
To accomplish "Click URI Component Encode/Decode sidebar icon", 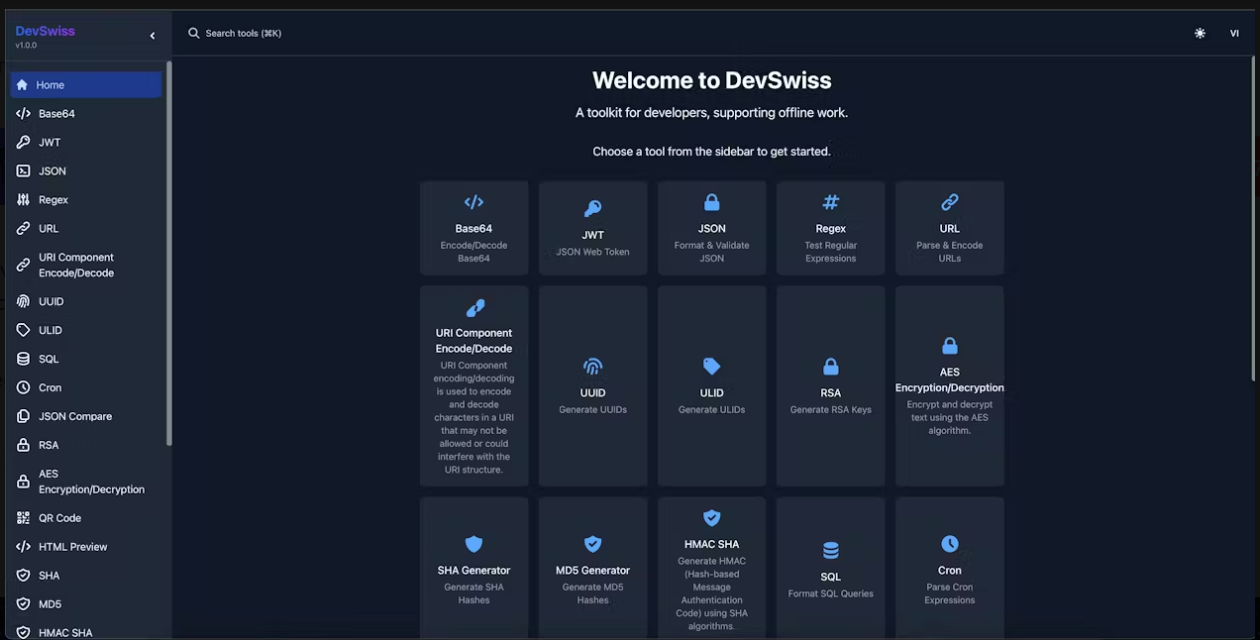I will (23, 265).
